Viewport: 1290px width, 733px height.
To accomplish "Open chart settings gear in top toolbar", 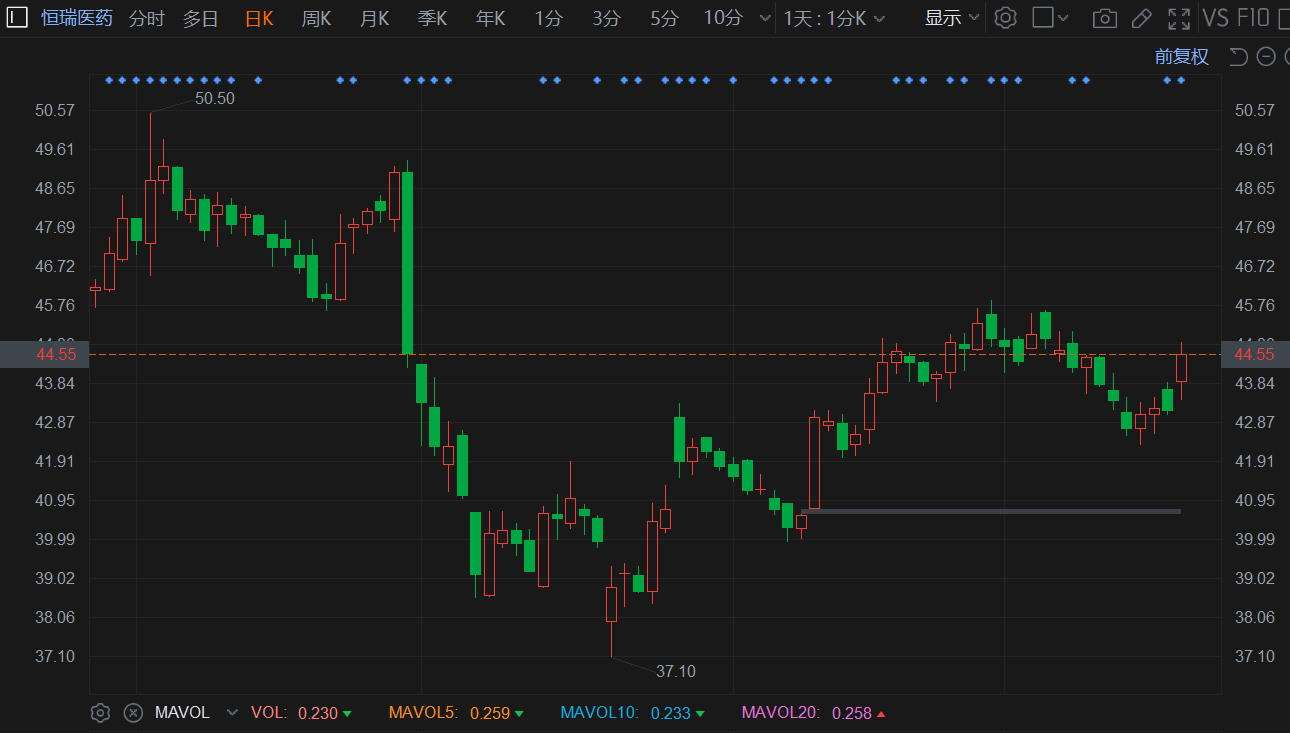I will pos(1005,18).
